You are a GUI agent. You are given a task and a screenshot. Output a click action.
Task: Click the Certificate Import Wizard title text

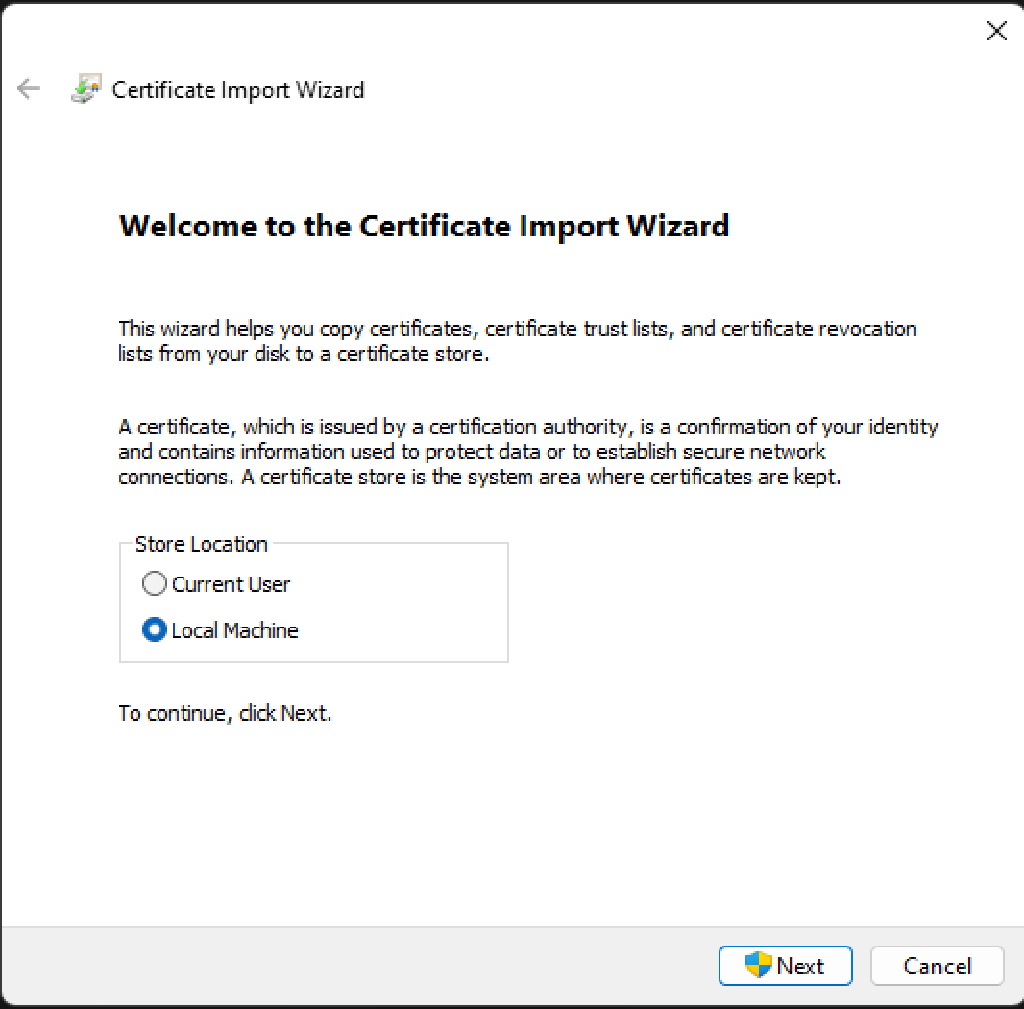238,89
